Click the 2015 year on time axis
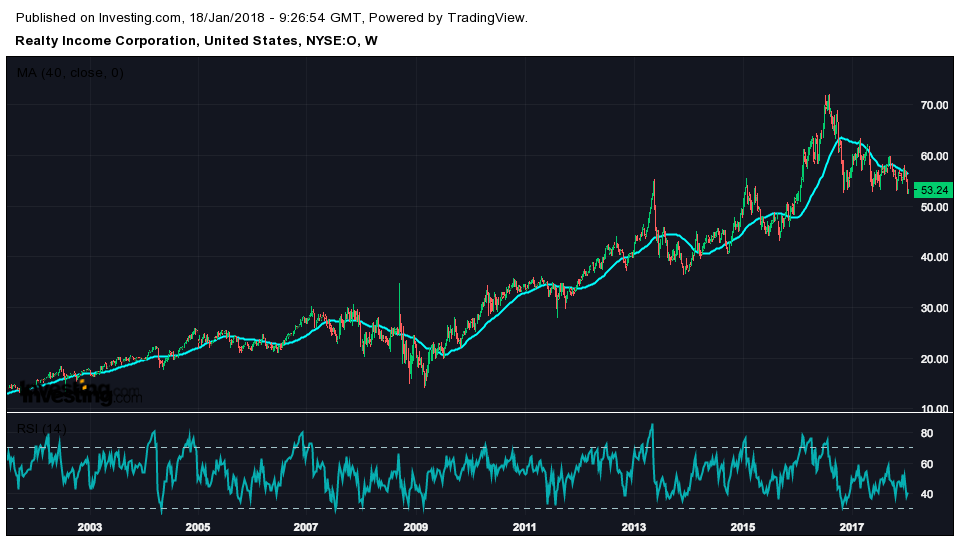 pyautogui.click(x=743, y=527)
